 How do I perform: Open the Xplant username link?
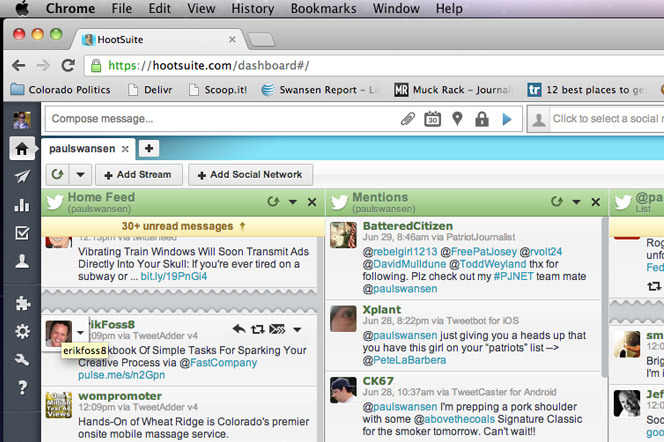(382, 310)
